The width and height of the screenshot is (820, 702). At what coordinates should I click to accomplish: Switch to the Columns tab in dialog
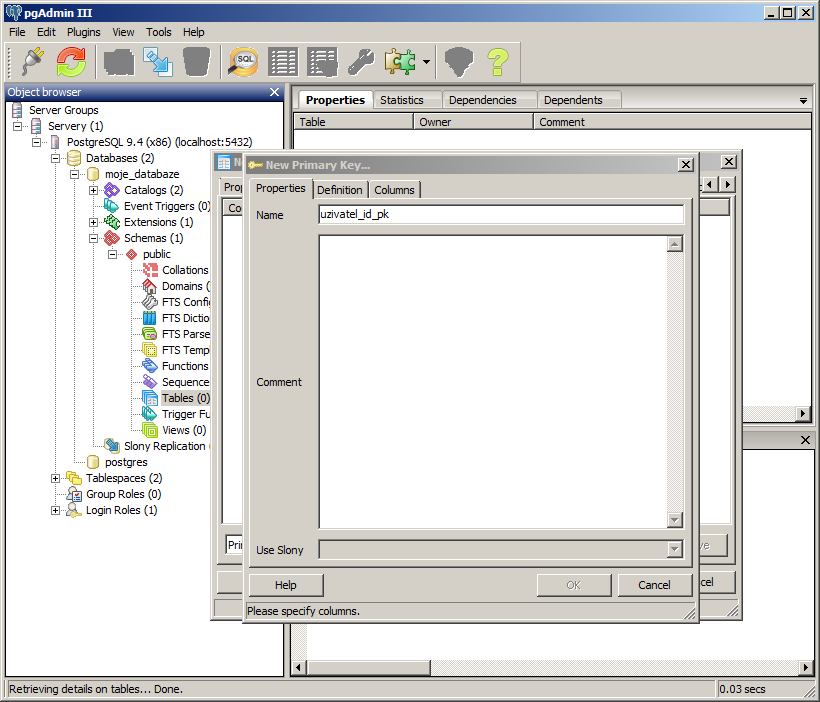tap(394, 190)
